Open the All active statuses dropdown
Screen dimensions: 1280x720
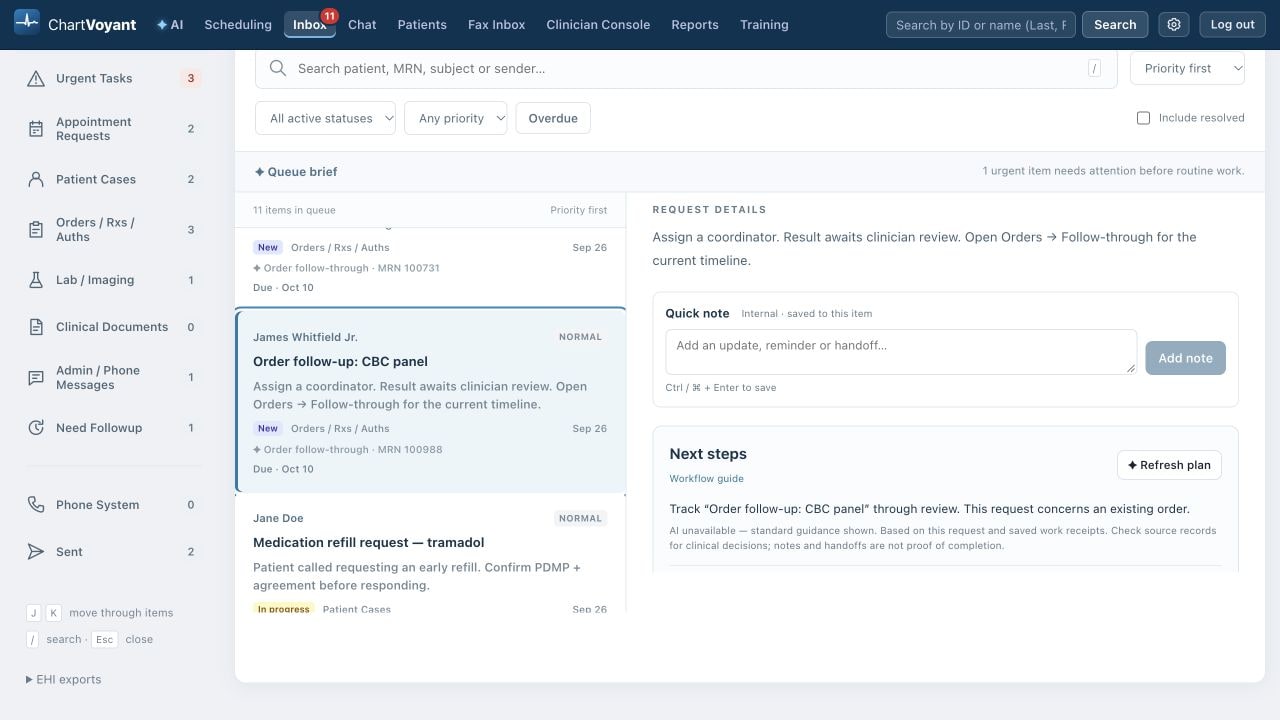325,118
